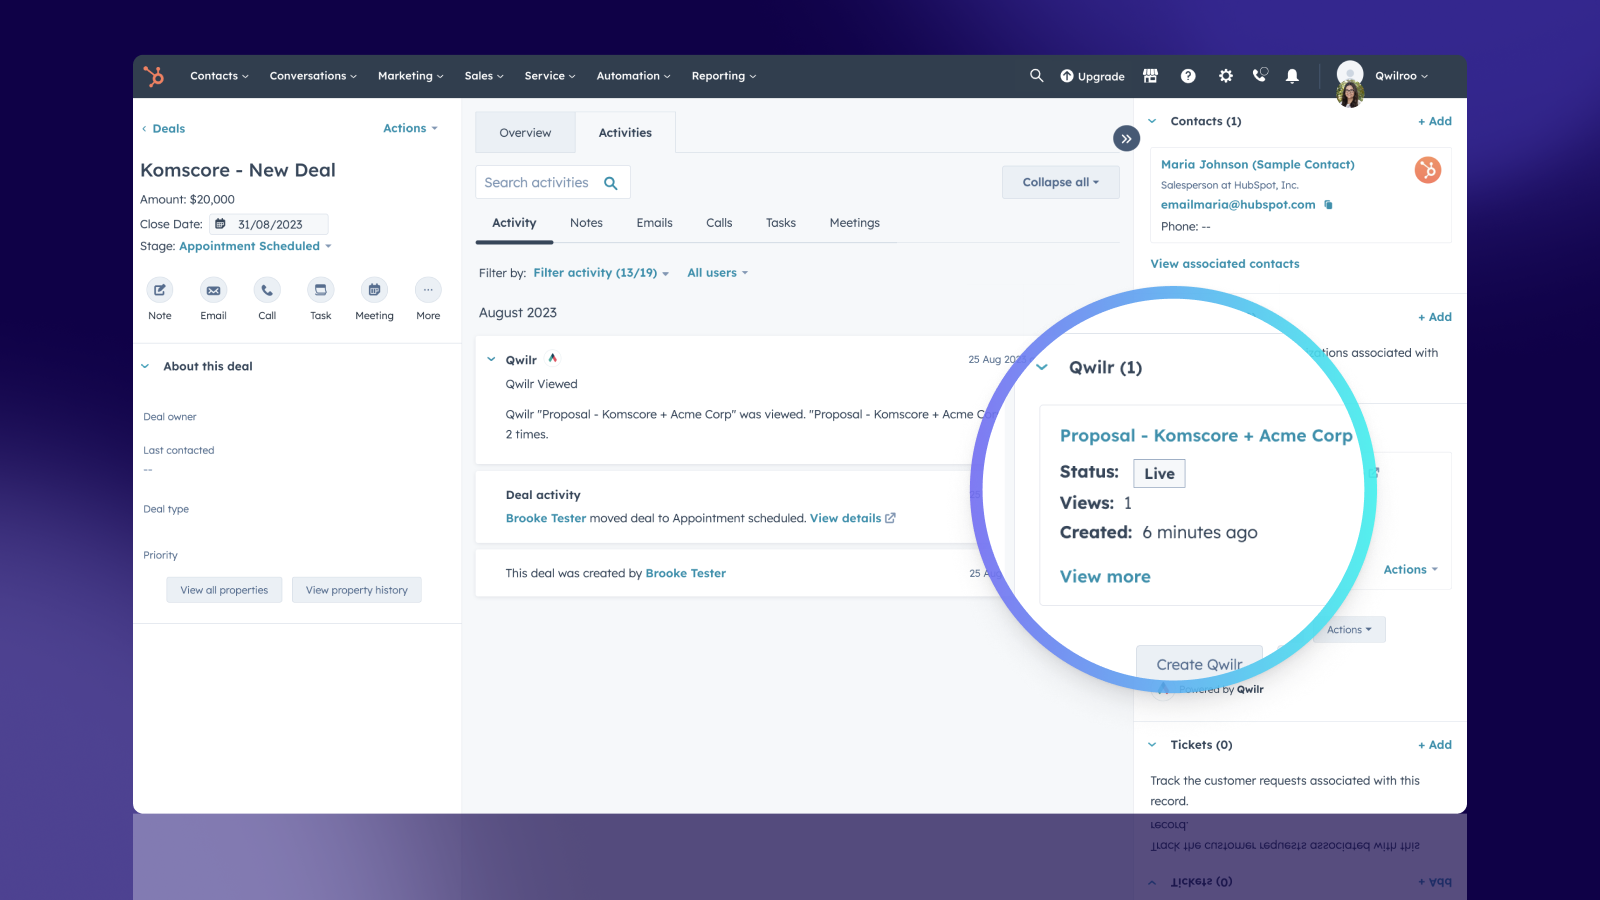Click the search magnifier in top bar

click(x=1036, y=76)
